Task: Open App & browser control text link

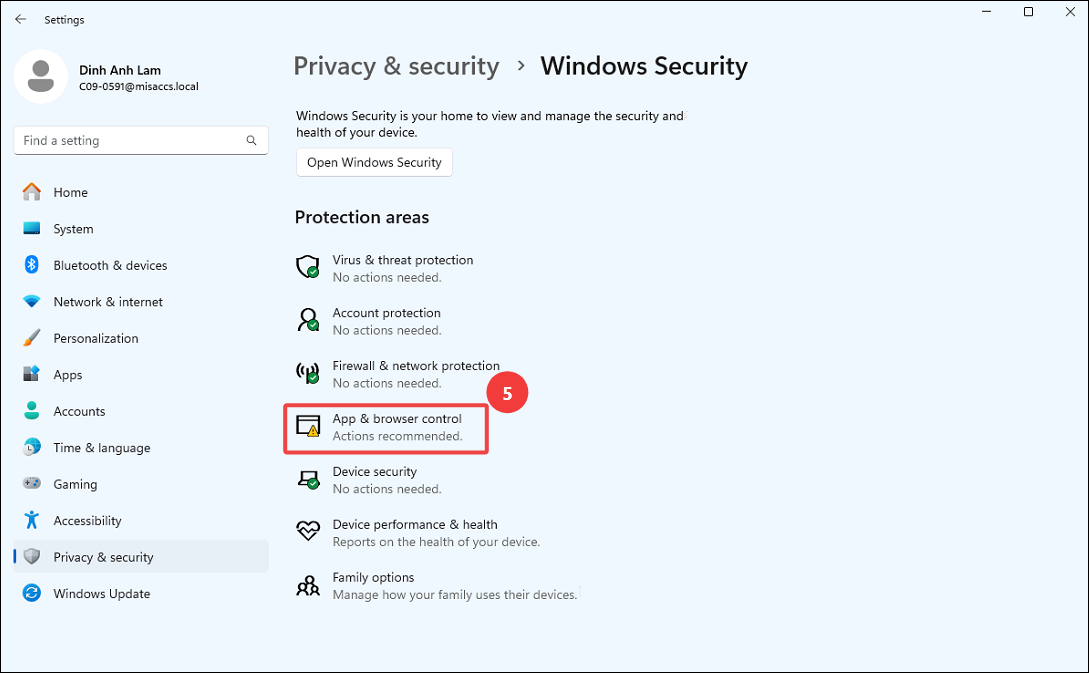Action: pos(397,419)
